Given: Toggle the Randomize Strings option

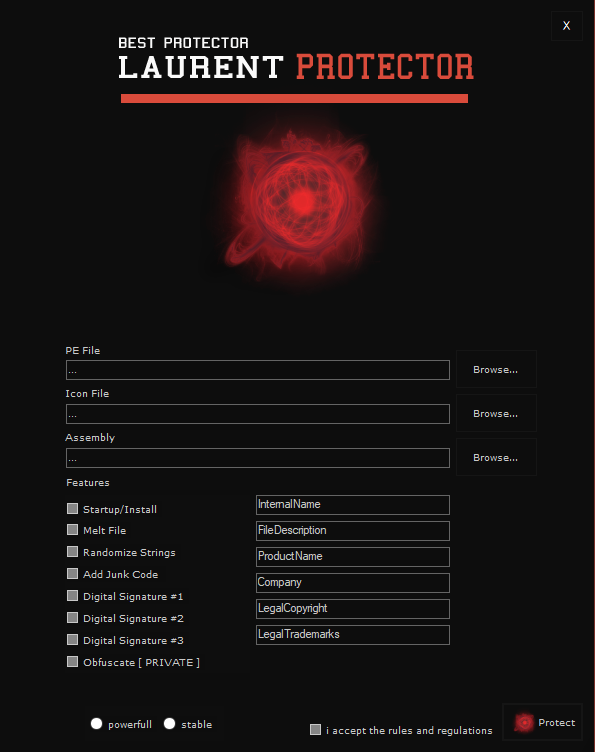Looking at the screenshot, I should click(72, 552).
